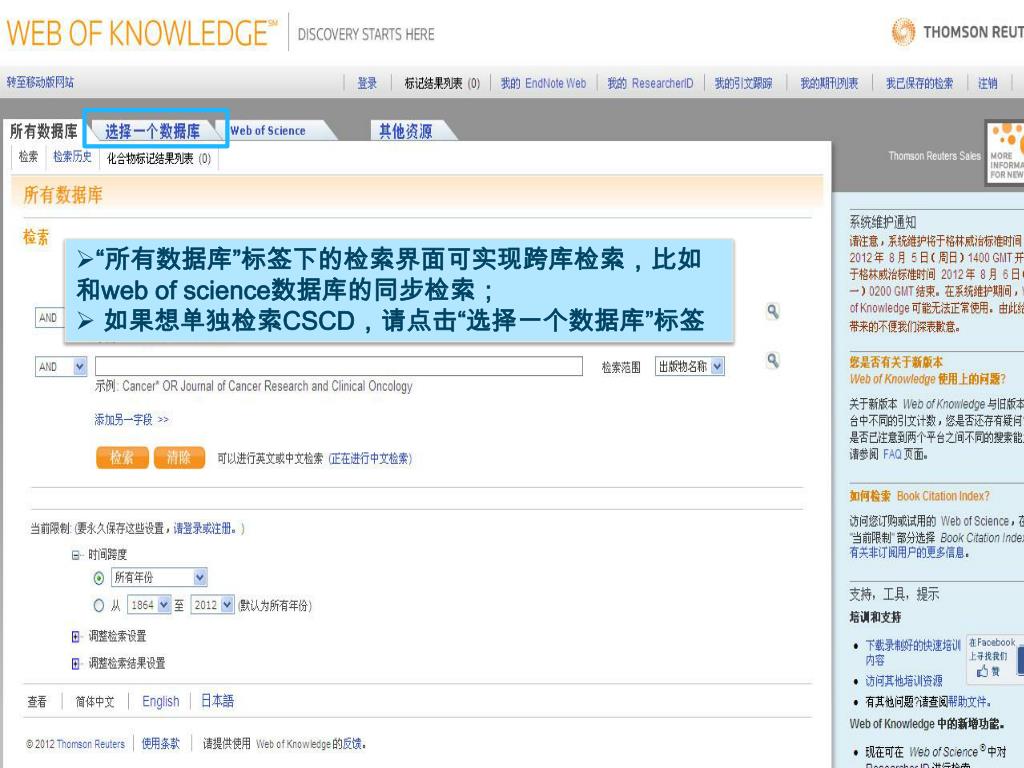Click the magnifier icon beside first search row
The width and height of the screenshot is (1024, 768).
click(x=773, y=312)
